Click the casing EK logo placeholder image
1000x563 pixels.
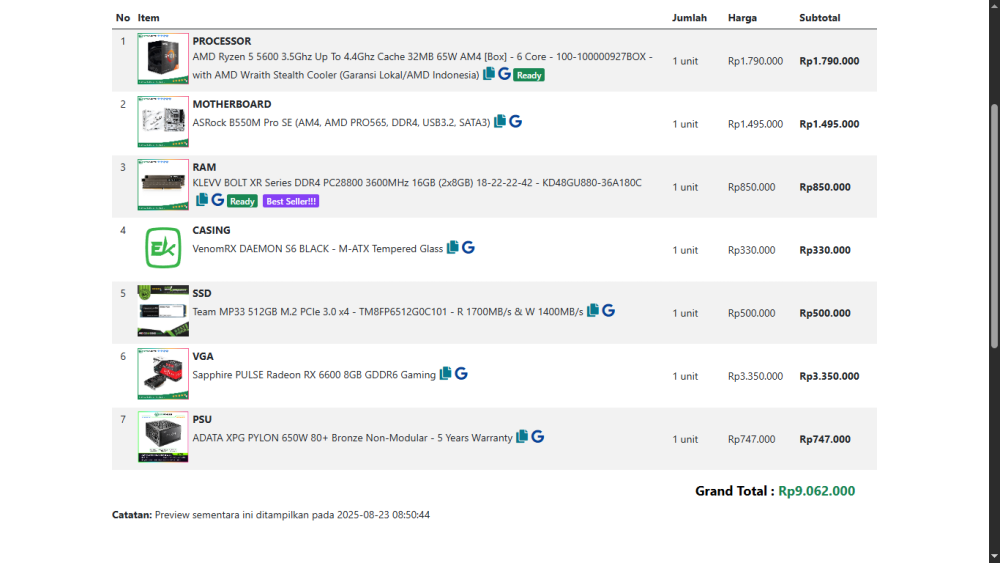click(163, 247)
